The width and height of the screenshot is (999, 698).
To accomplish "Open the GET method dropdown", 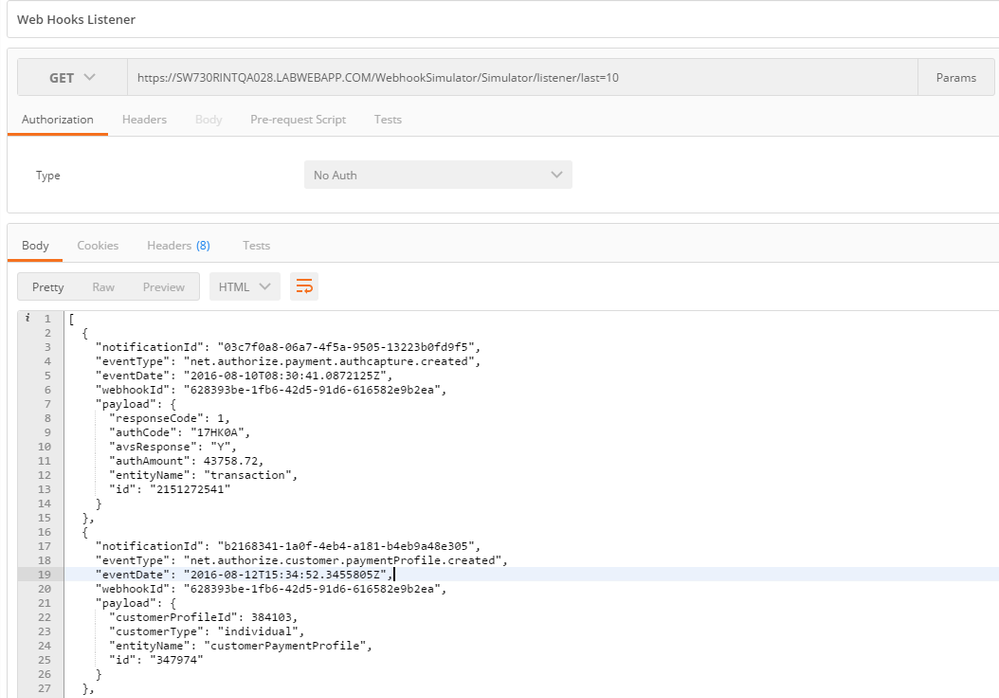I will [72, 78].
